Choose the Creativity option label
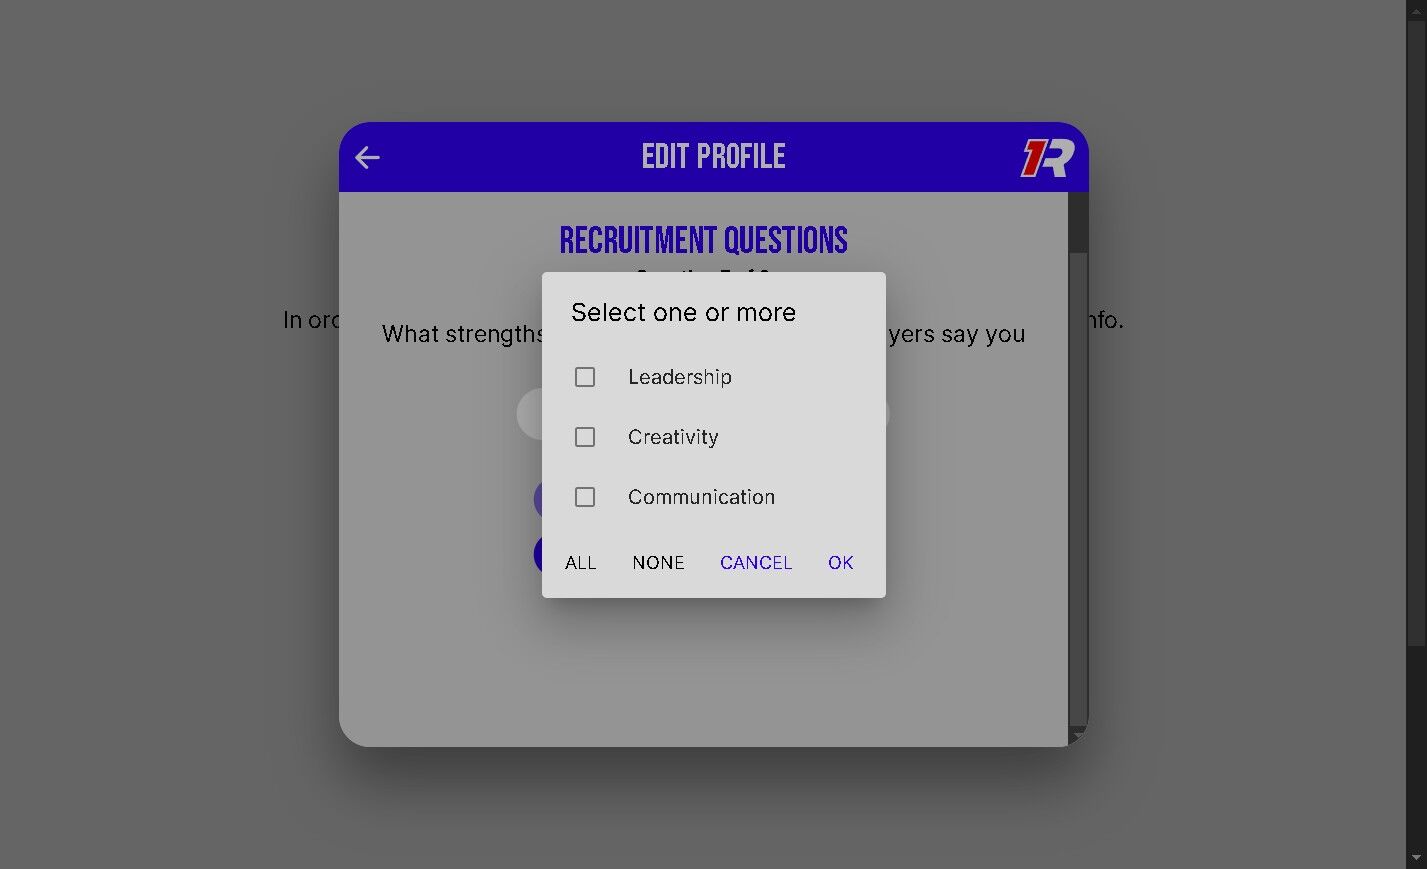Image resolution: width=1427 pixels, height=869 pixels. click(x=672, y=437)
